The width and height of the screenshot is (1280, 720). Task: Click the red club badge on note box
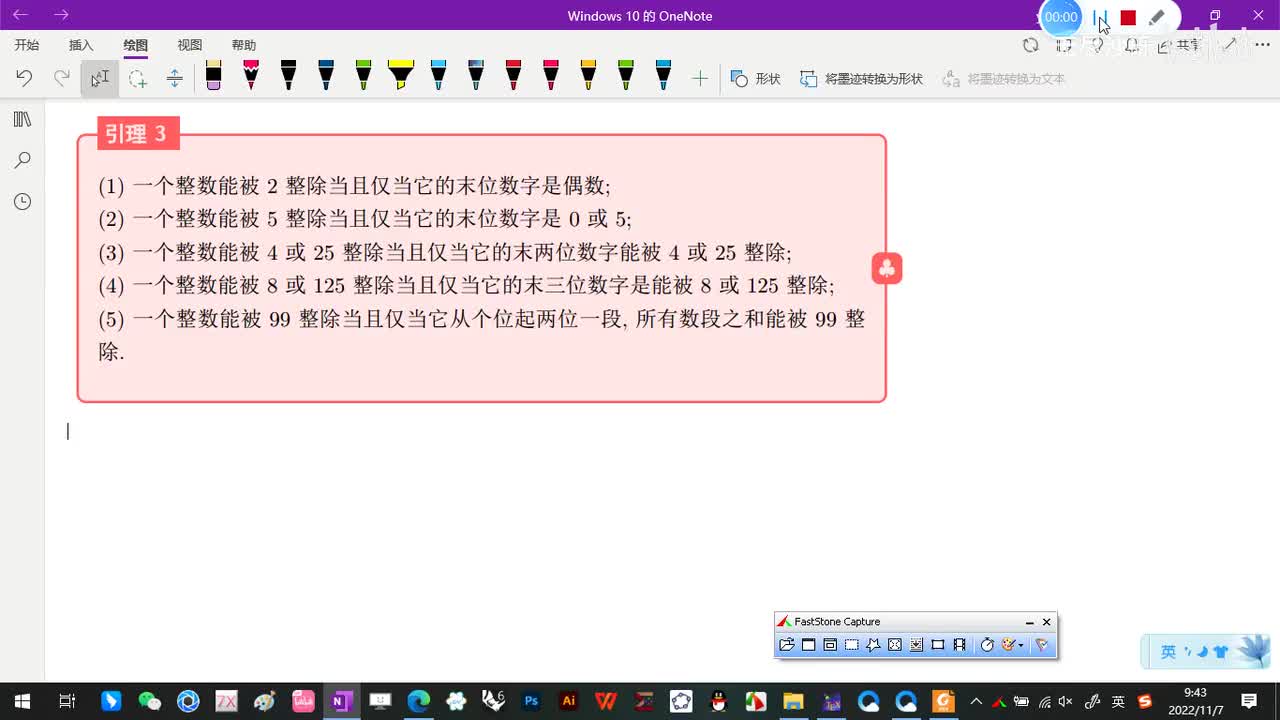pos(887,268)
